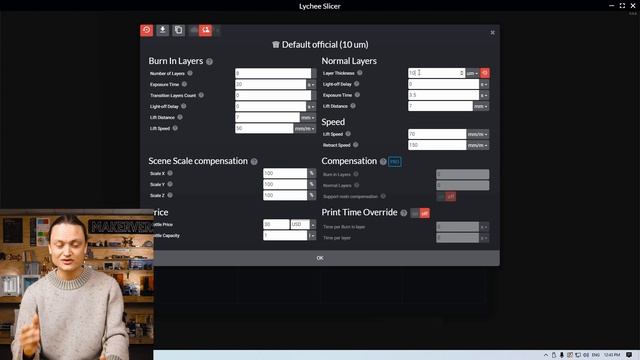This screenshot has height=360, width=640.
Task: Click the help icon next to Number of Layers
Action: pyautogui.click(x=190, y=73)
